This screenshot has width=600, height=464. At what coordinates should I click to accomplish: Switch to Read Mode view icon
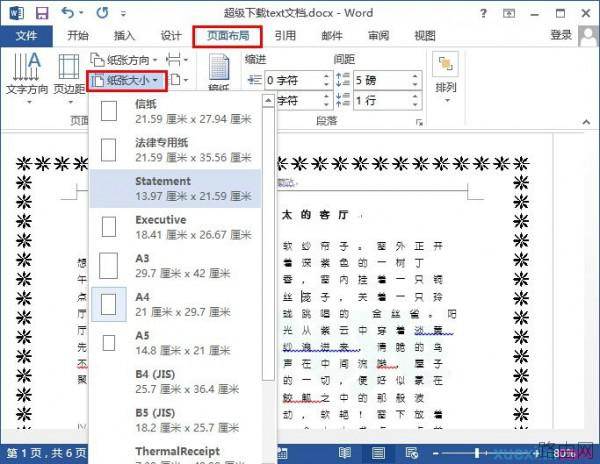pyautogui.click(x=344, y=453)
